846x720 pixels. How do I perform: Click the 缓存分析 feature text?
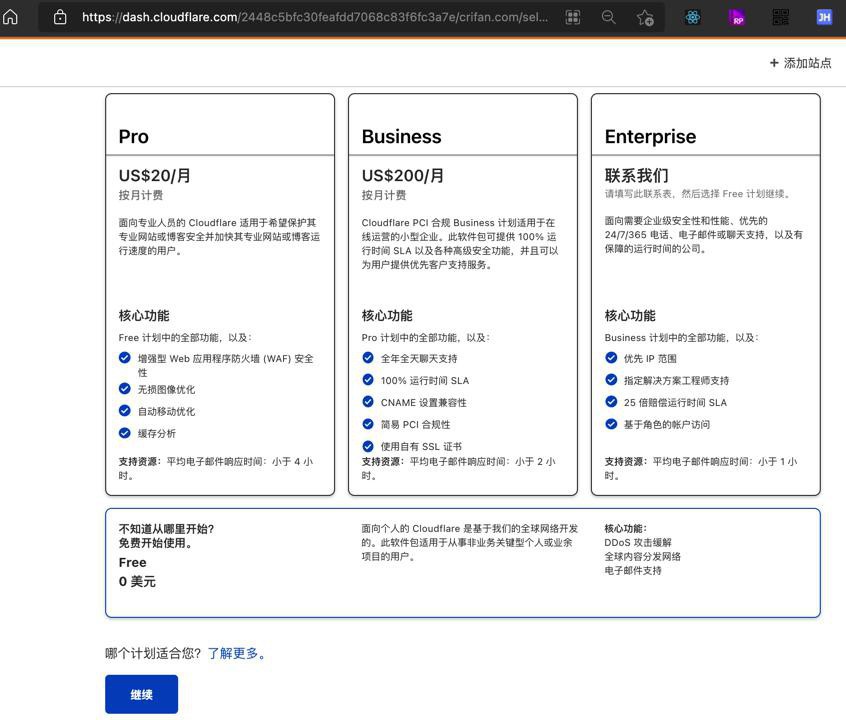[x=156, y=433]
